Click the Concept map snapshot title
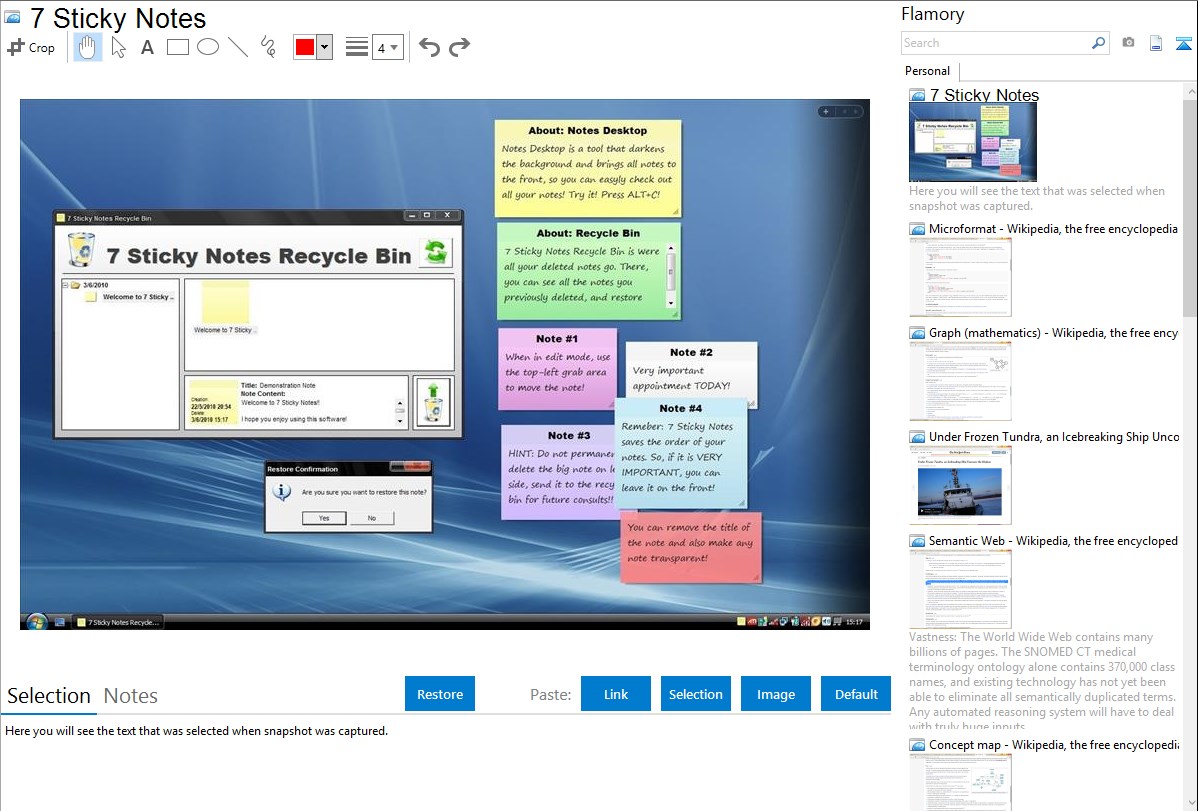The height and width of the screenshot is (811, 1198). 1054,744
